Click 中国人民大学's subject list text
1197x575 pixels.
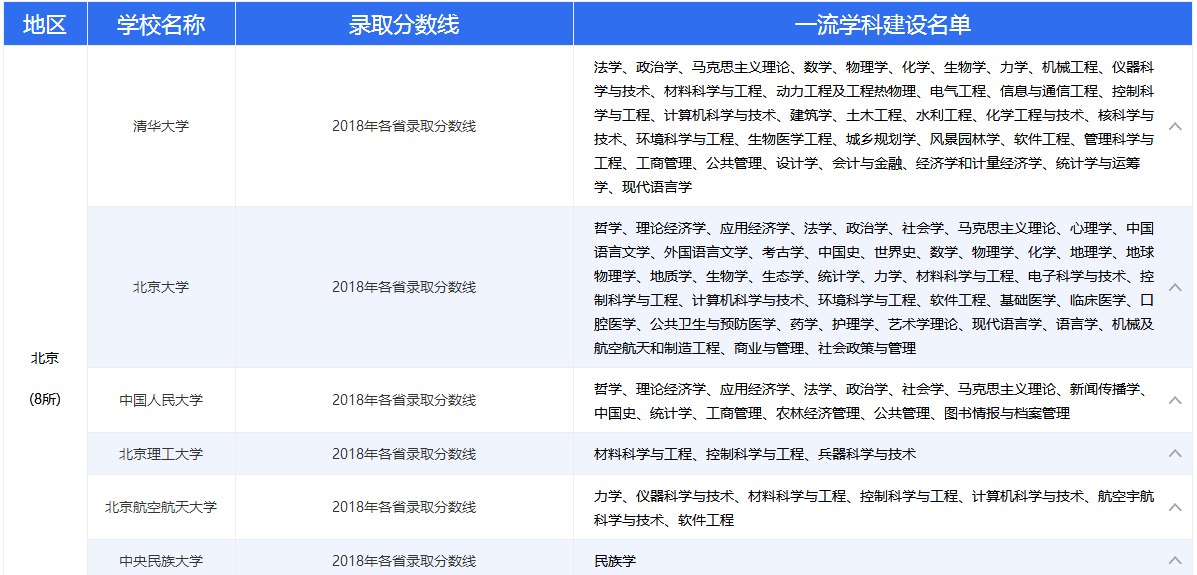[871, 401]
